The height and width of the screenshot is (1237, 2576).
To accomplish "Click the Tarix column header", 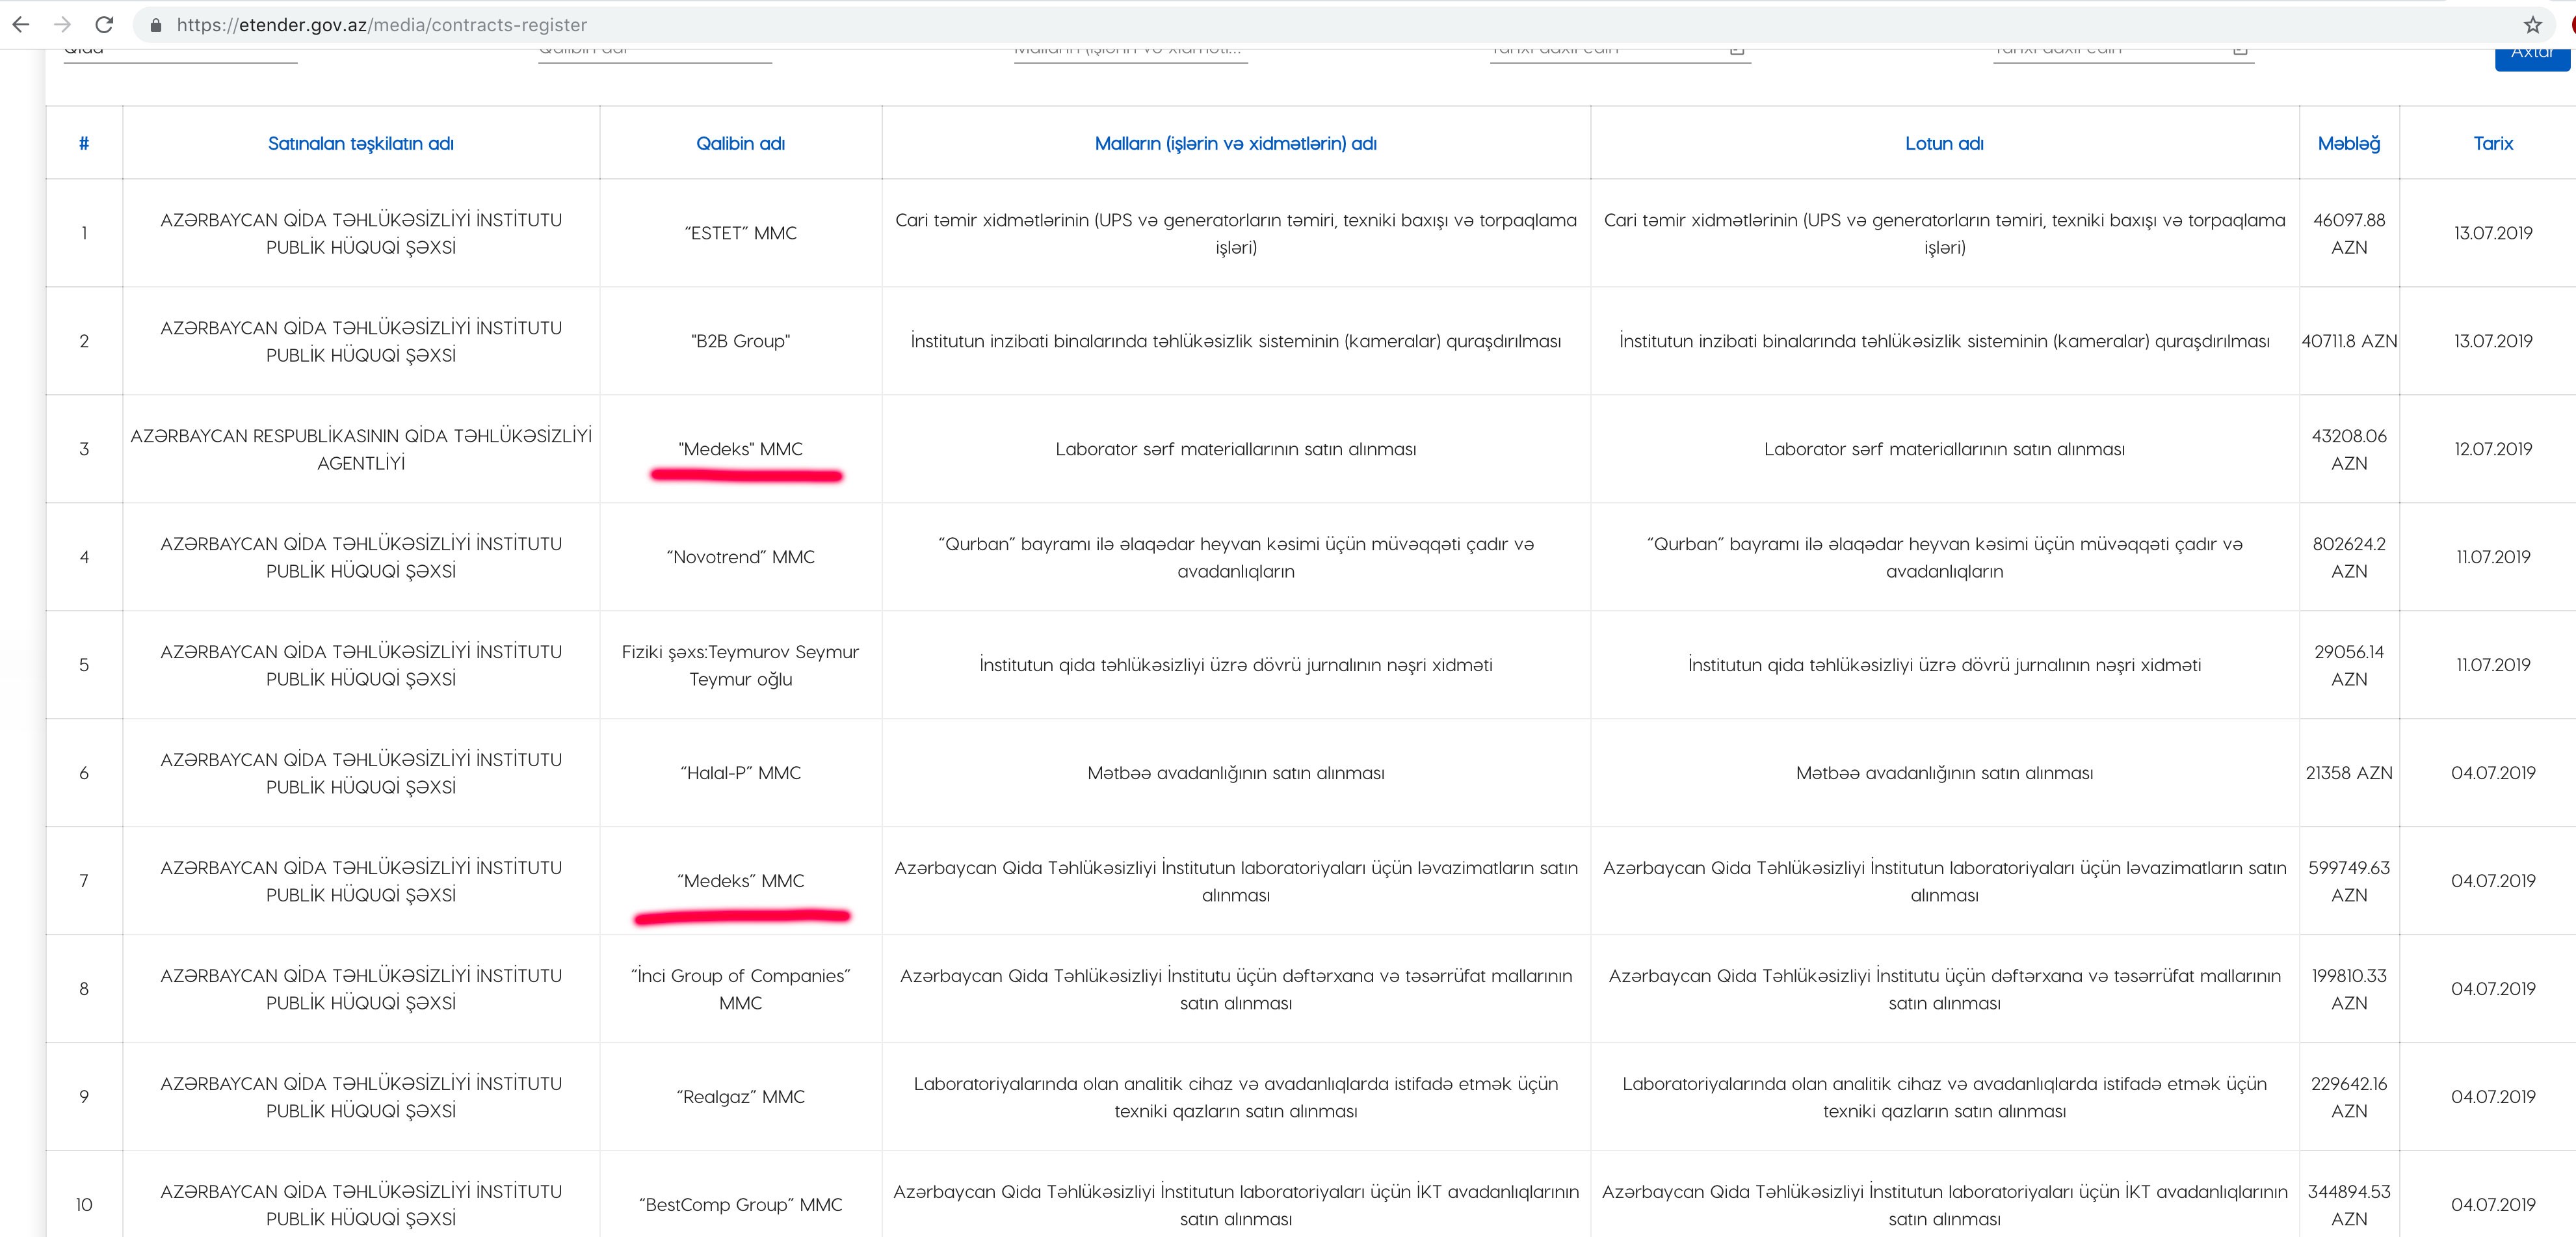I will click(2492, 143).
